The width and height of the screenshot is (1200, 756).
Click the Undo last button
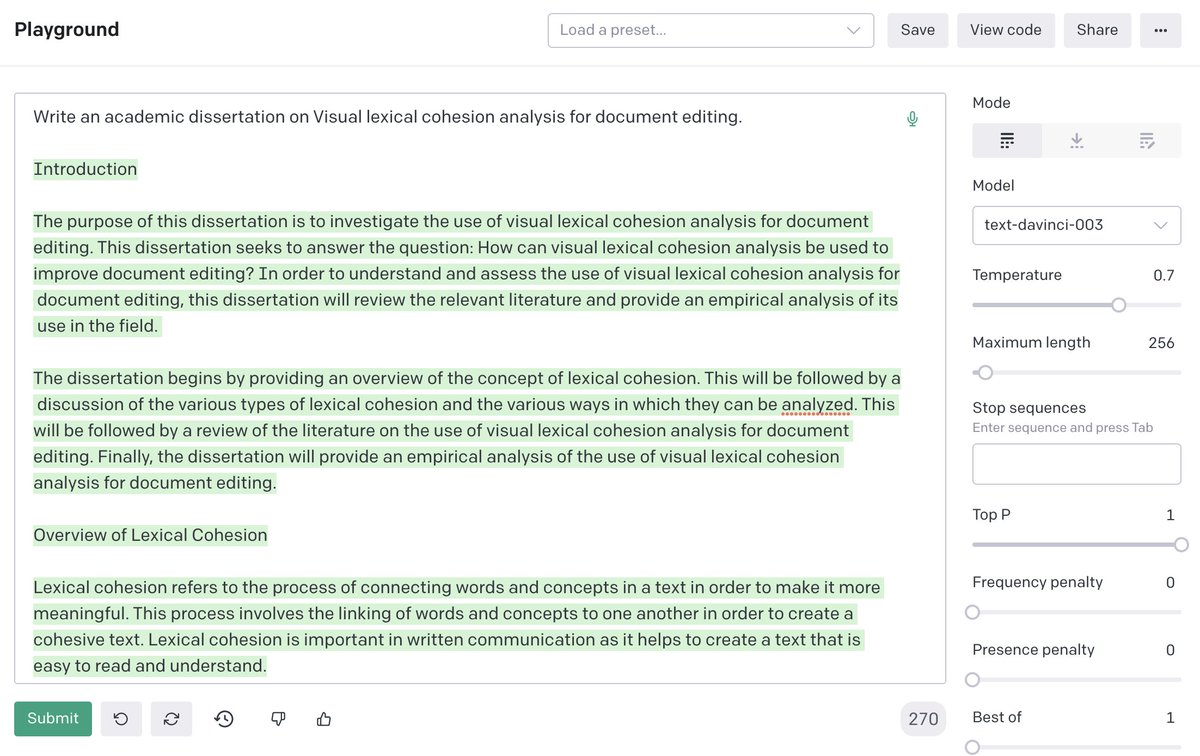tap(121, 719)
